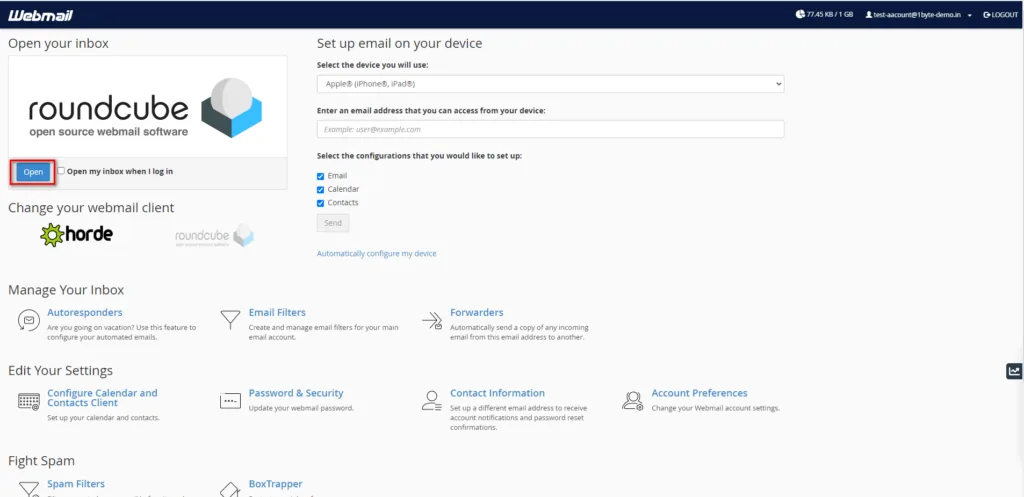Click 'Change your Webmail account settings.' text
This screenshot has width=1024, height=497.
(x=716, y=408)
